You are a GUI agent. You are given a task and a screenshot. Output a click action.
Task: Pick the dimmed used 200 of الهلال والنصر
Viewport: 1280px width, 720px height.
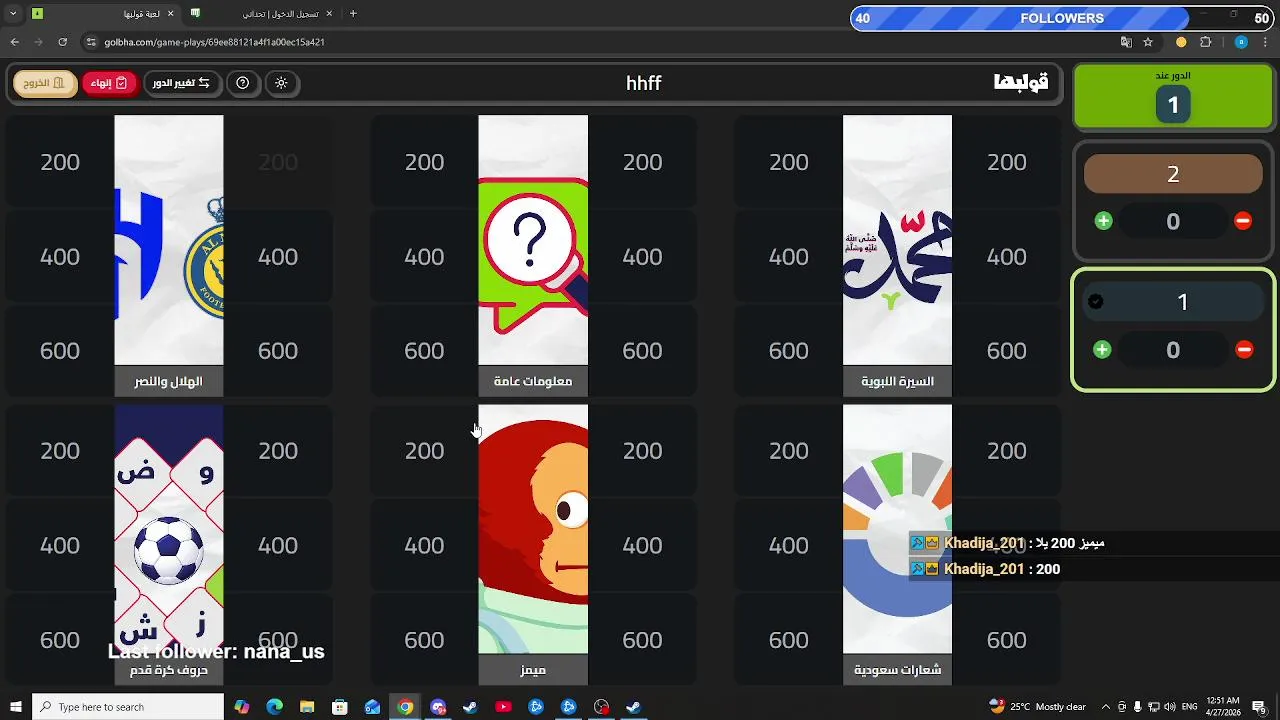(278, 162)
